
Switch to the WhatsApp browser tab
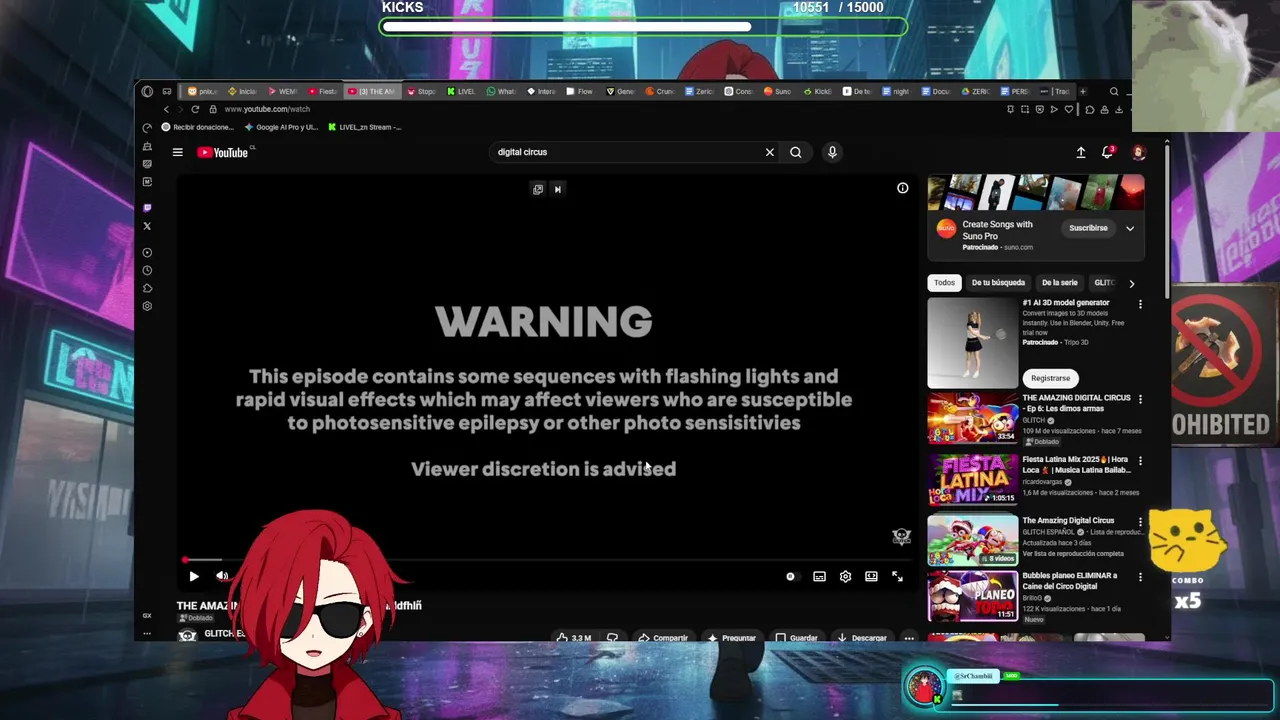pos(501,91)
